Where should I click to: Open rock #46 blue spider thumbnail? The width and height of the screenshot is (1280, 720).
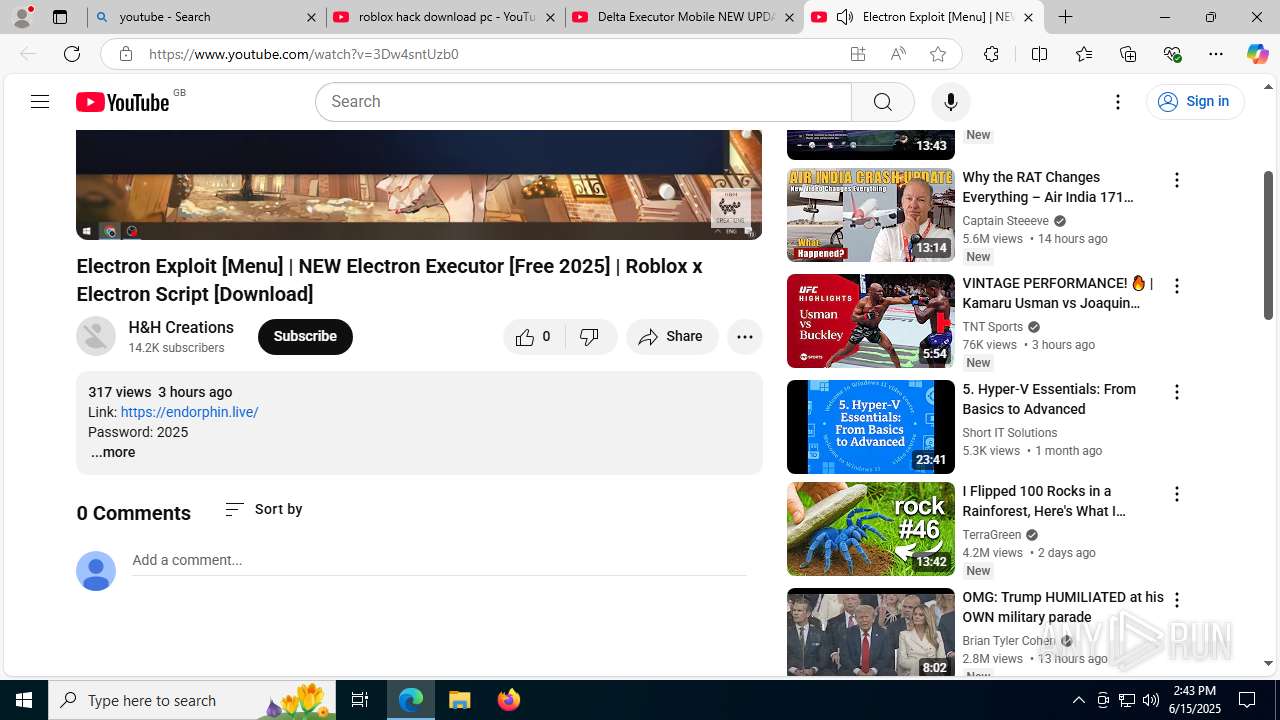click(870, 529)
